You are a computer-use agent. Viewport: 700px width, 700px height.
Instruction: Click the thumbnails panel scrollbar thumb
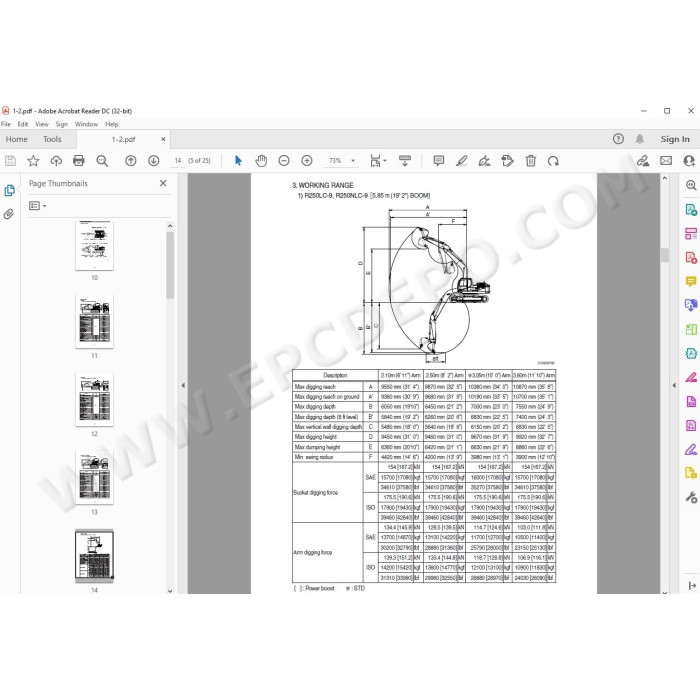point(170,265)
